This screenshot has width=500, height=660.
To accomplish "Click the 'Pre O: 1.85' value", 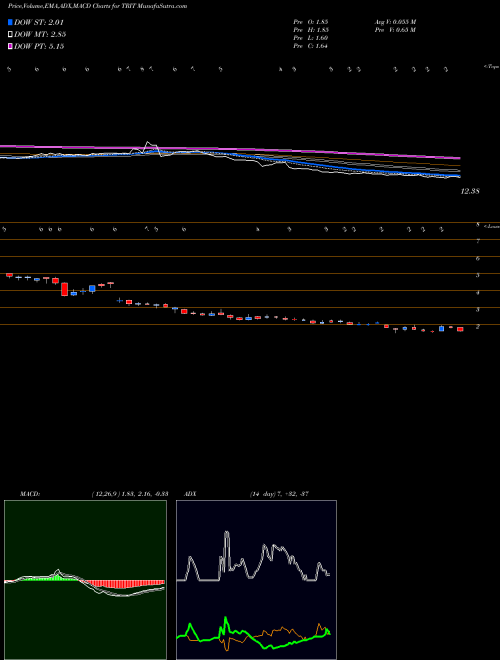I will point(311,22).
